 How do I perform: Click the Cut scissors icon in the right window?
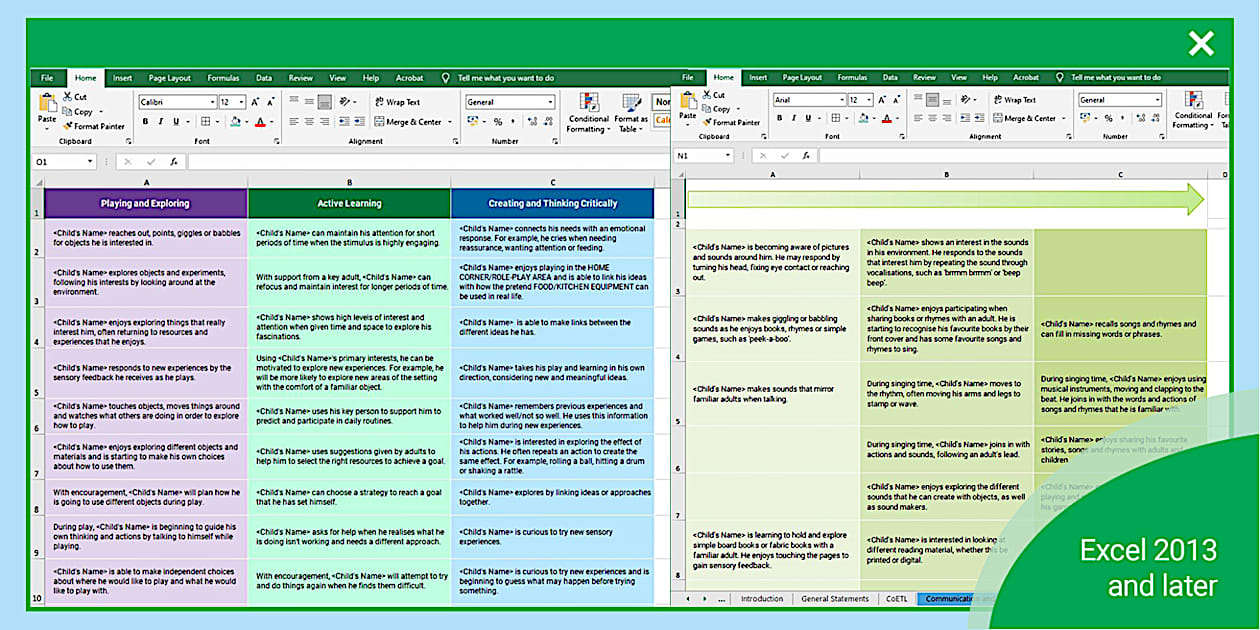click(705, 96)
